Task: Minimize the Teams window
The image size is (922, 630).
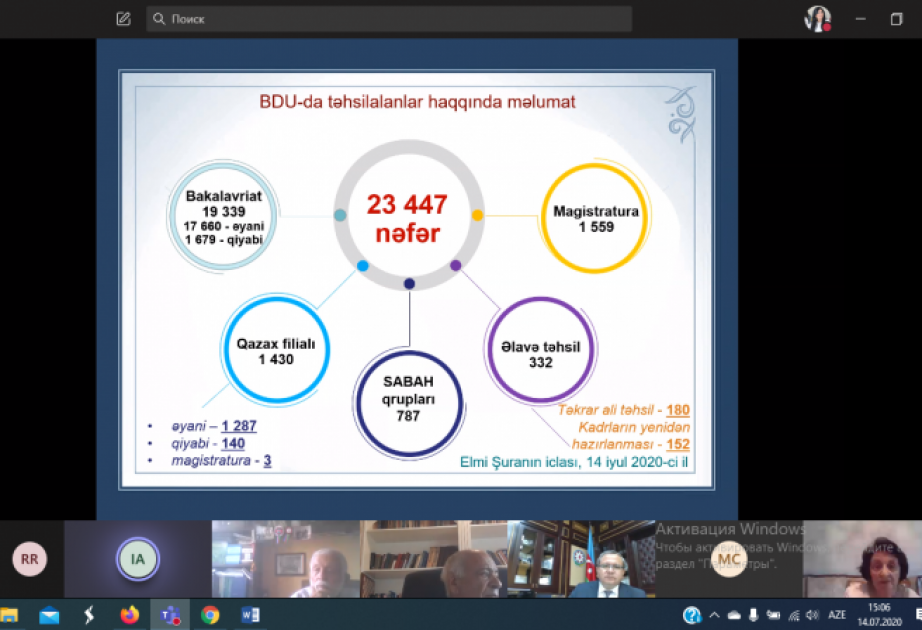Action: coord(860,19)
